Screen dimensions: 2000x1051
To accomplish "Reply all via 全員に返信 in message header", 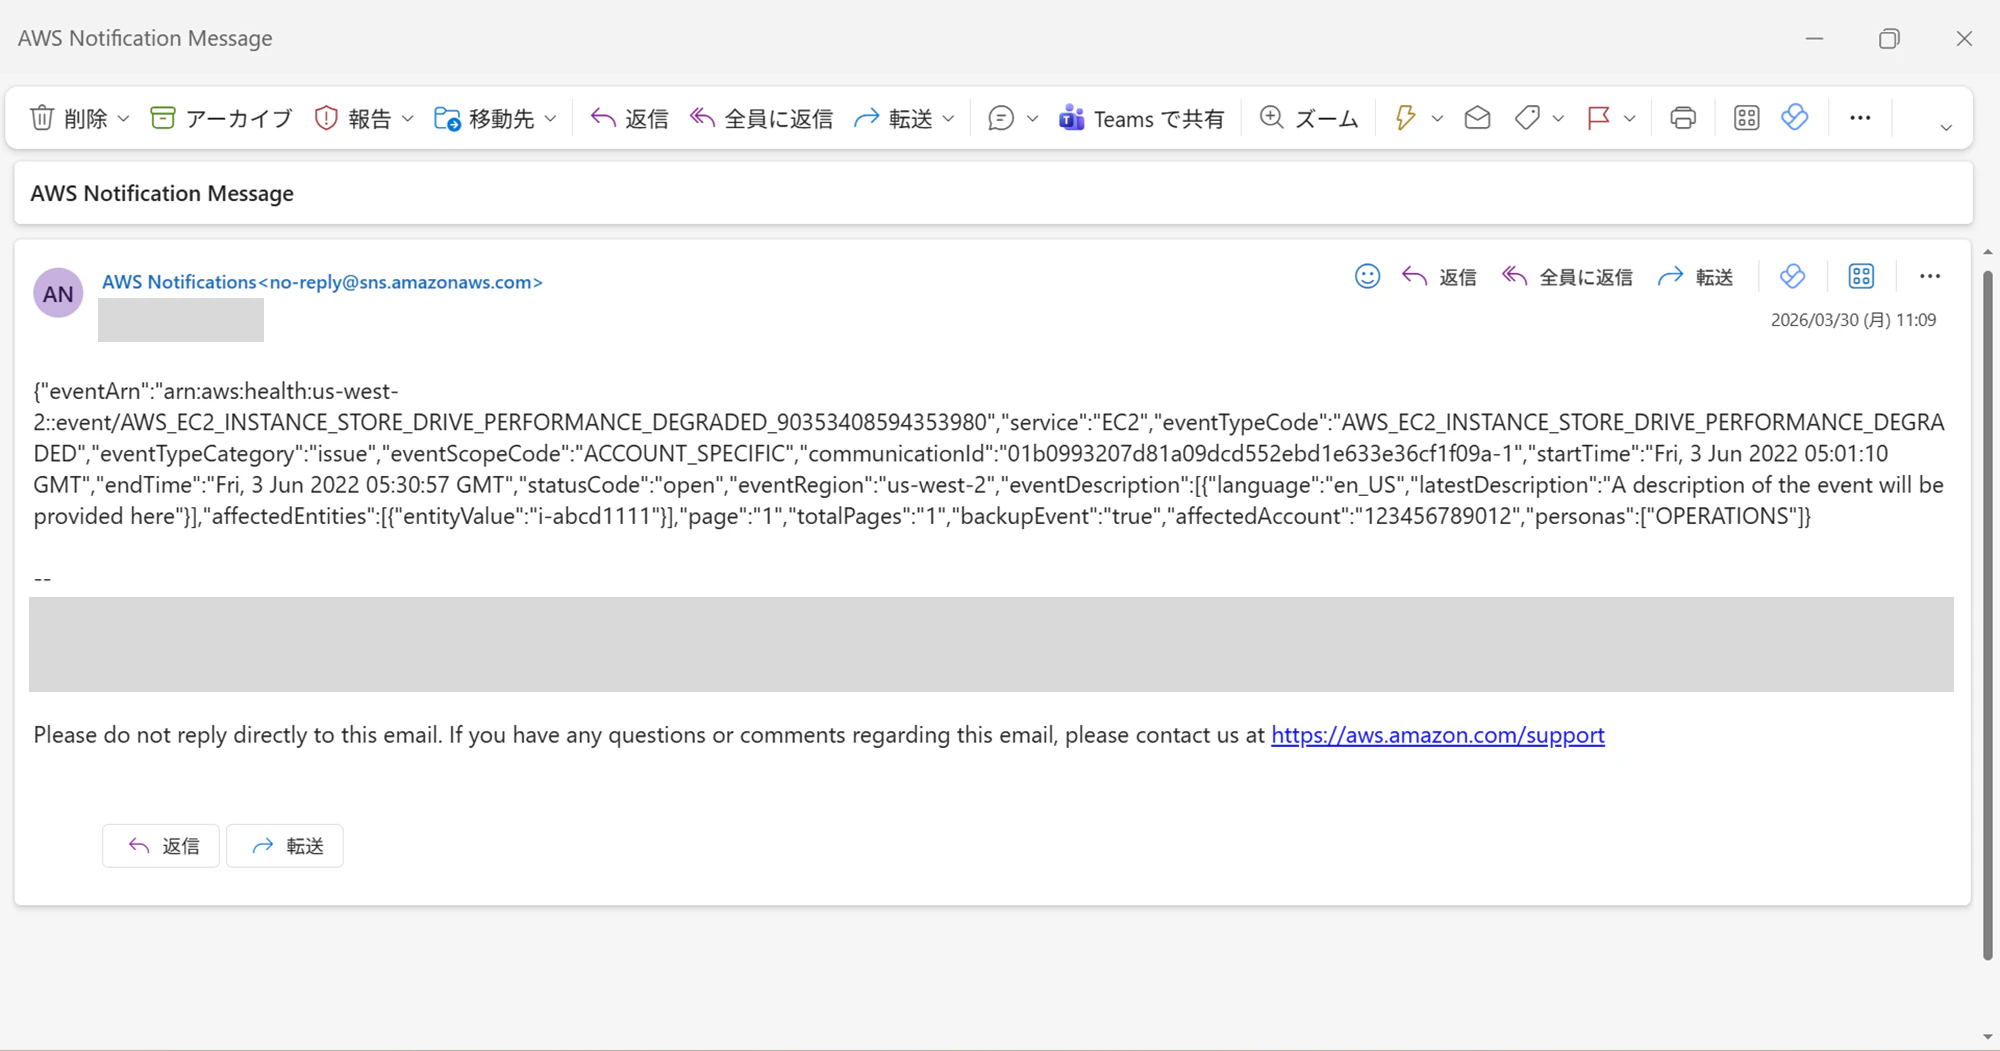I will tap(1567, 277).
